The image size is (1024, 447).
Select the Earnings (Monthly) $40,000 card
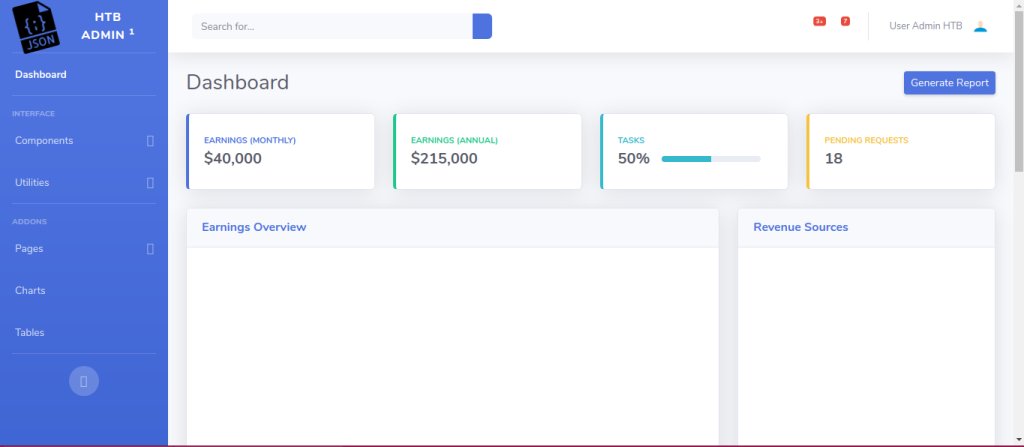(281, 151)
